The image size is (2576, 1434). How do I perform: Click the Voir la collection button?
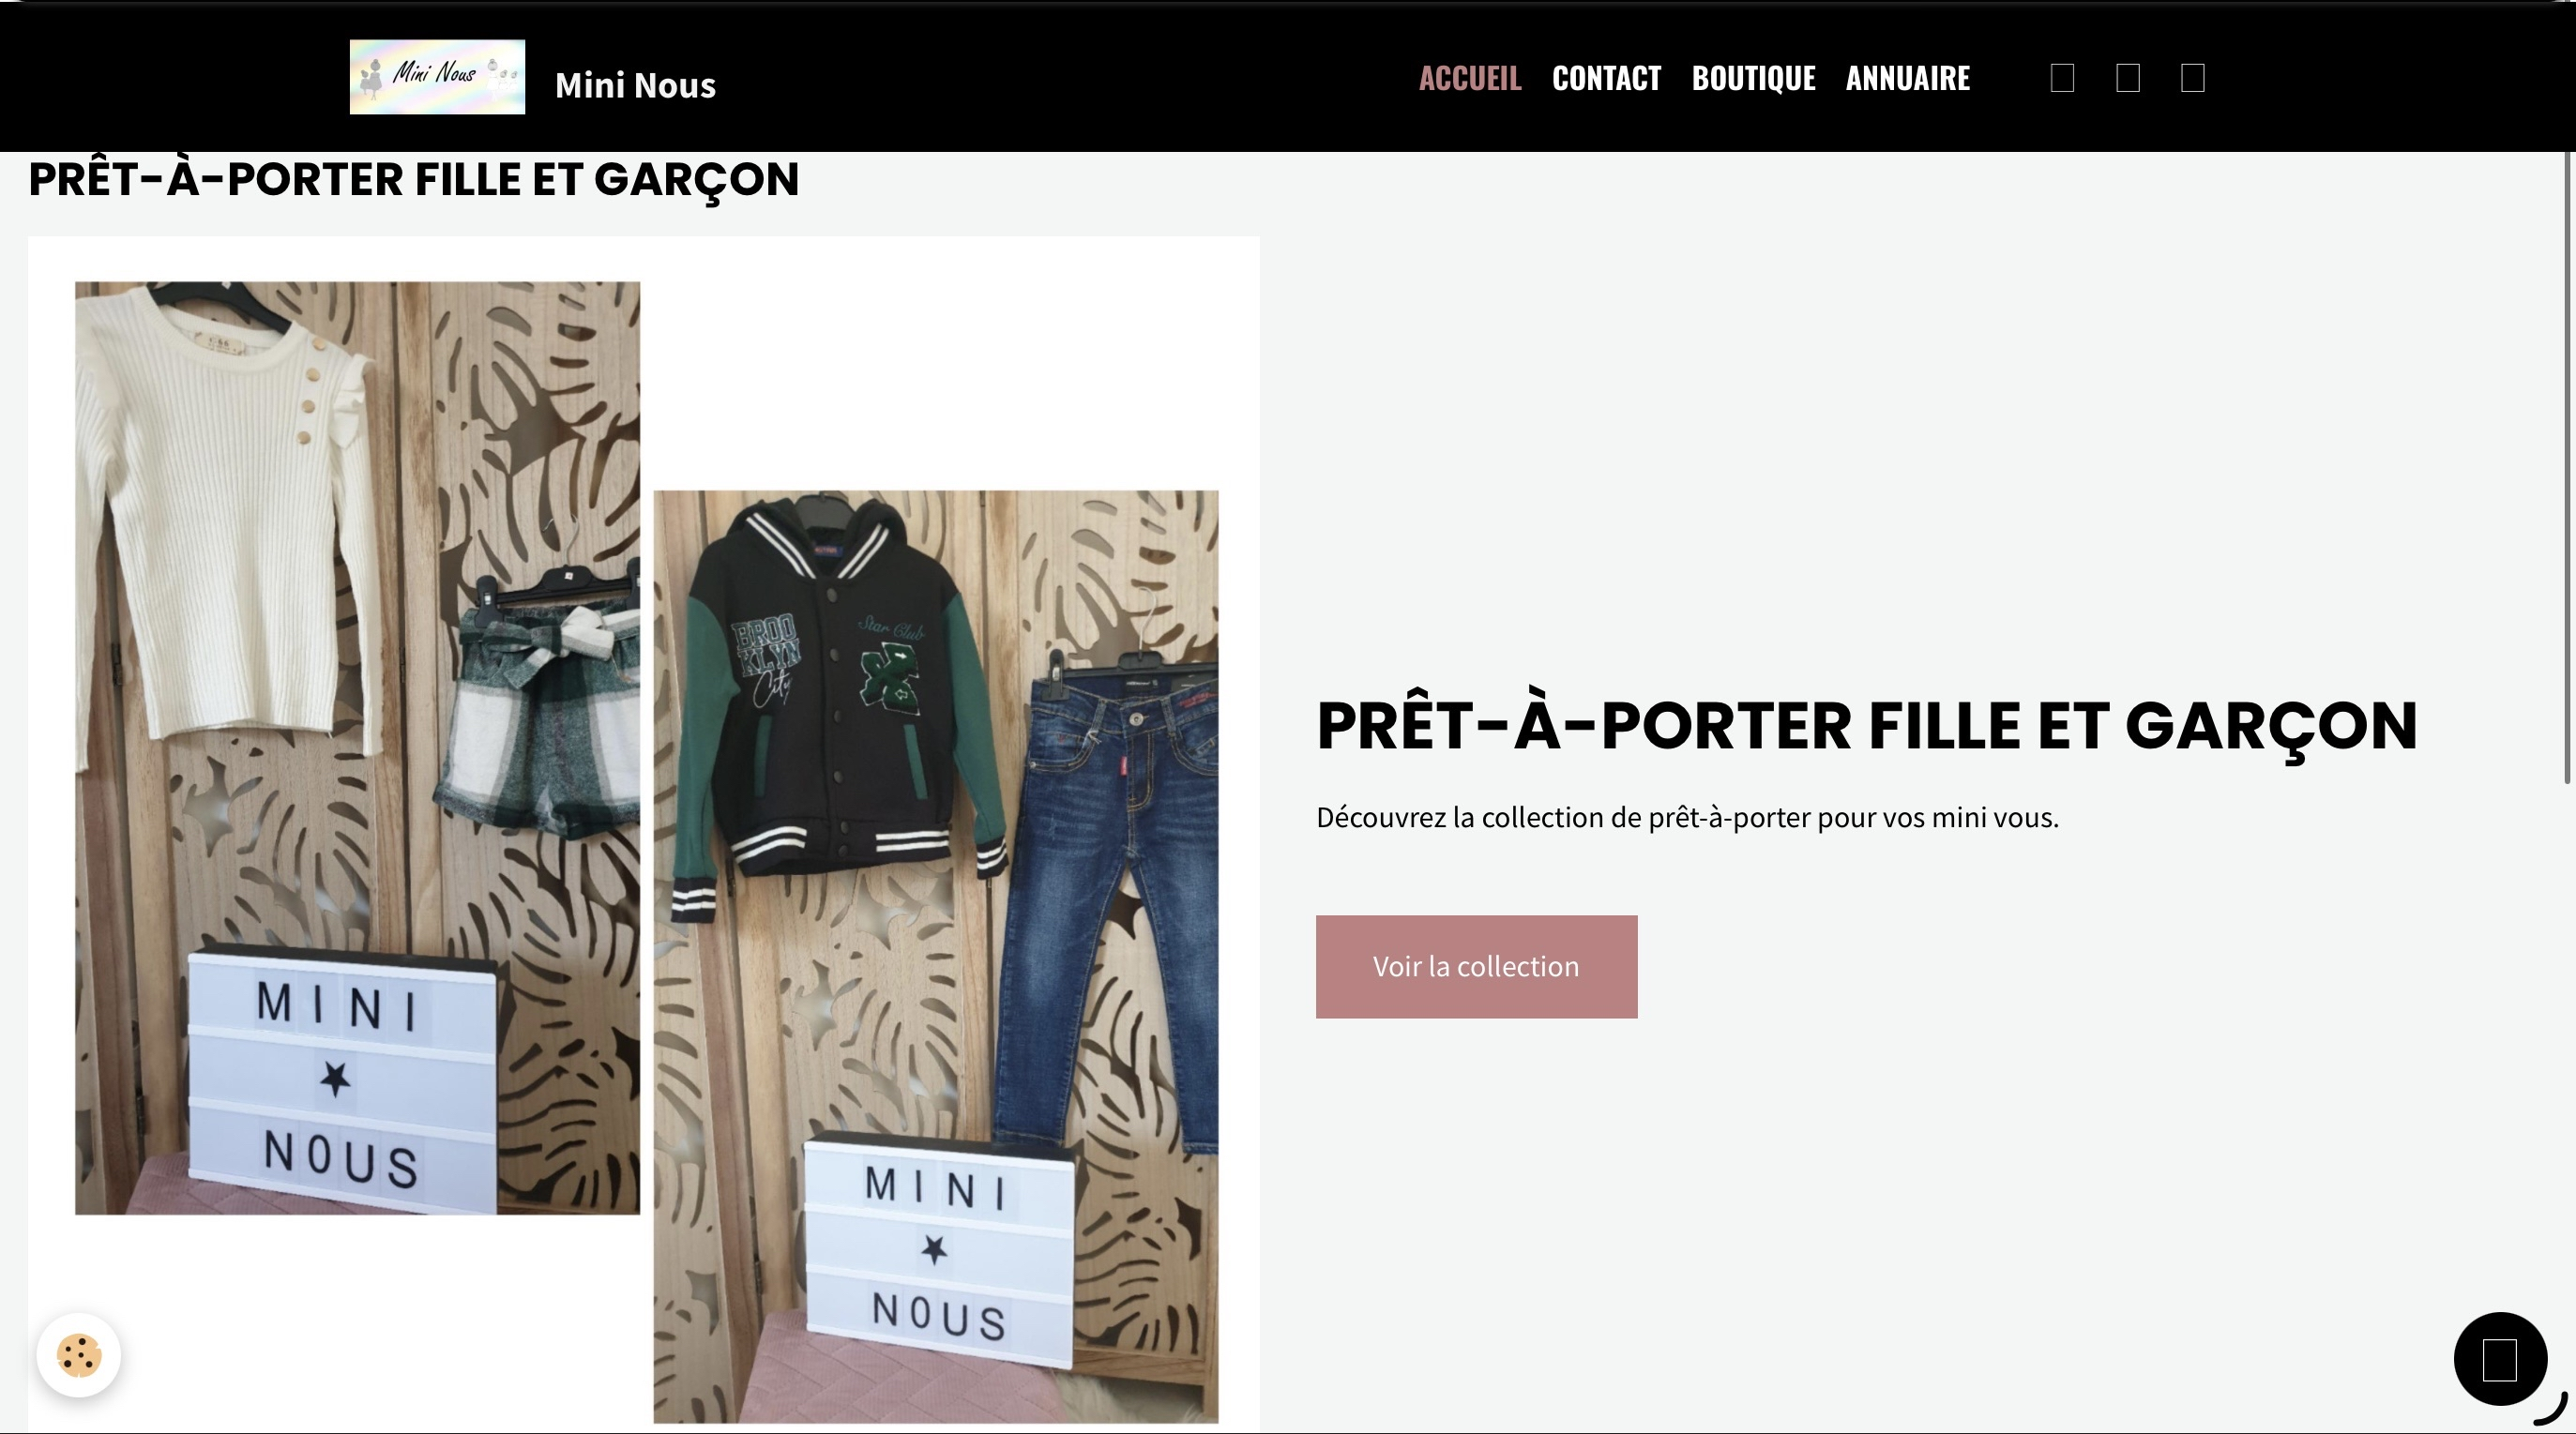pyautogui.click(x=1476, y=967)
